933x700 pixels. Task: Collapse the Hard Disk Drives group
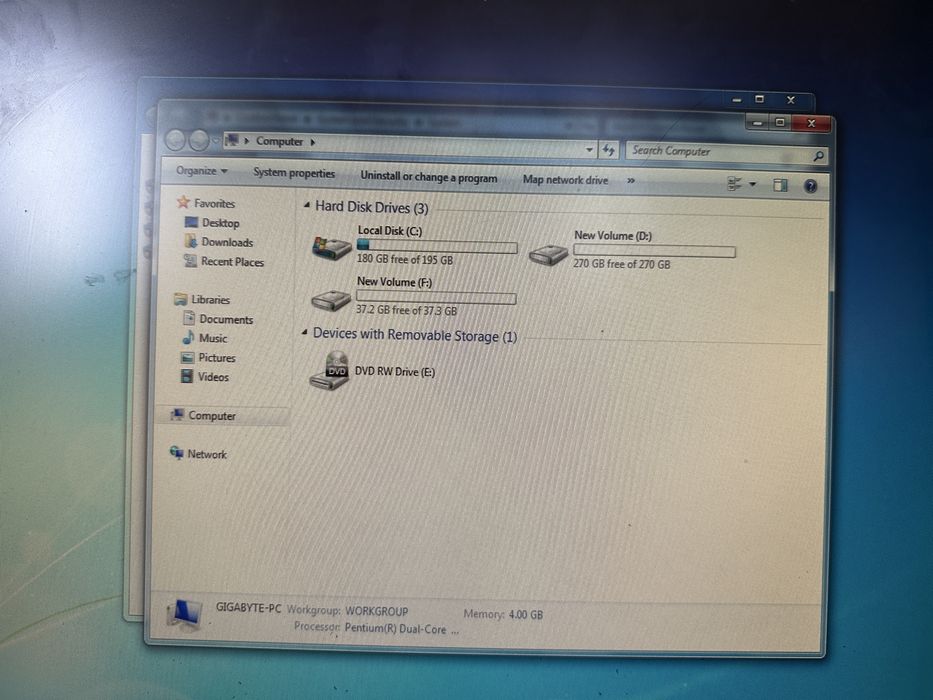point(306,205)
